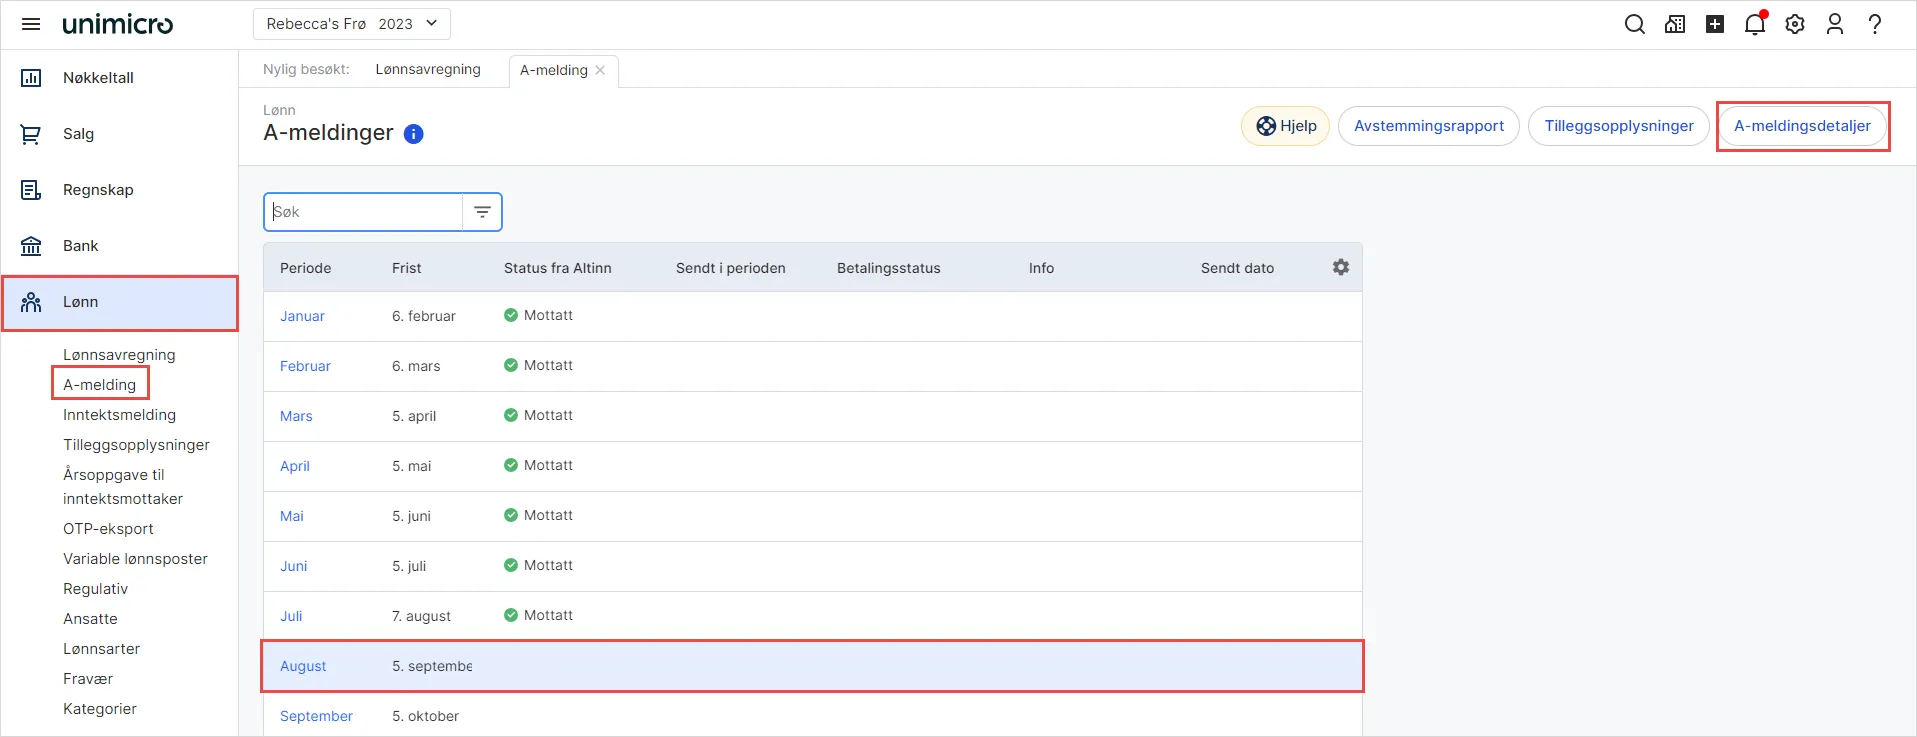Open the filter options in search box

[482, 212]
